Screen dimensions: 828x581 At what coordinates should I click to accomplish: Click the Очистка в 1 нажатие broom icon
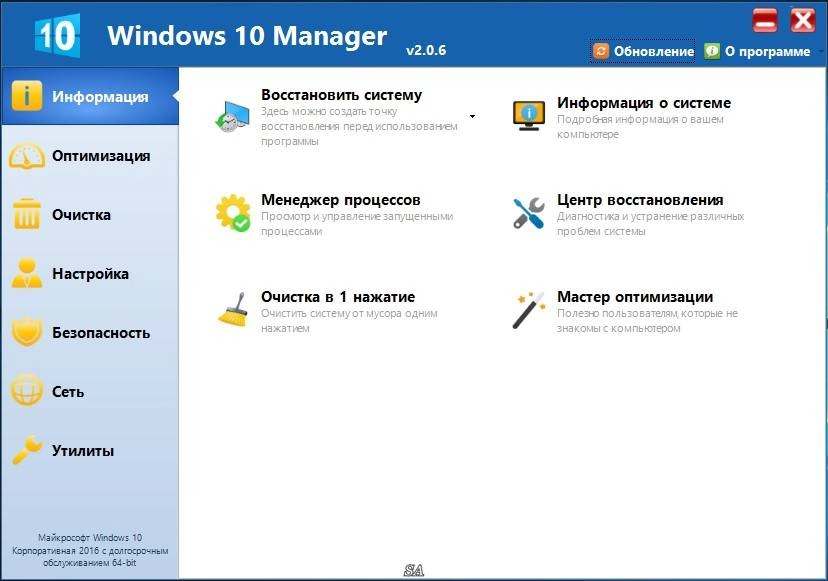pyautogui.click(x=234, y=310)
